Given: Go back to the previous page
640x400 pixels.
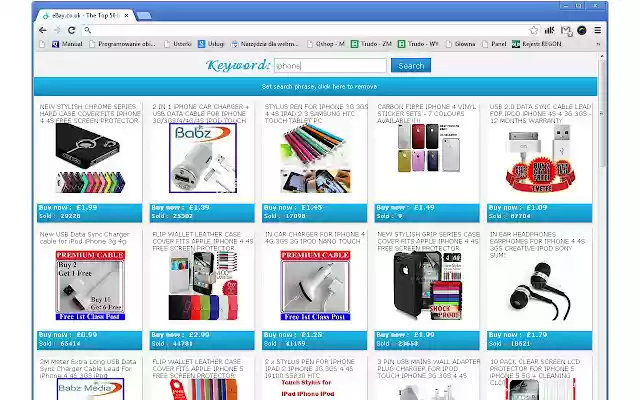Looking at the screenshot, I should click(42, 30).
